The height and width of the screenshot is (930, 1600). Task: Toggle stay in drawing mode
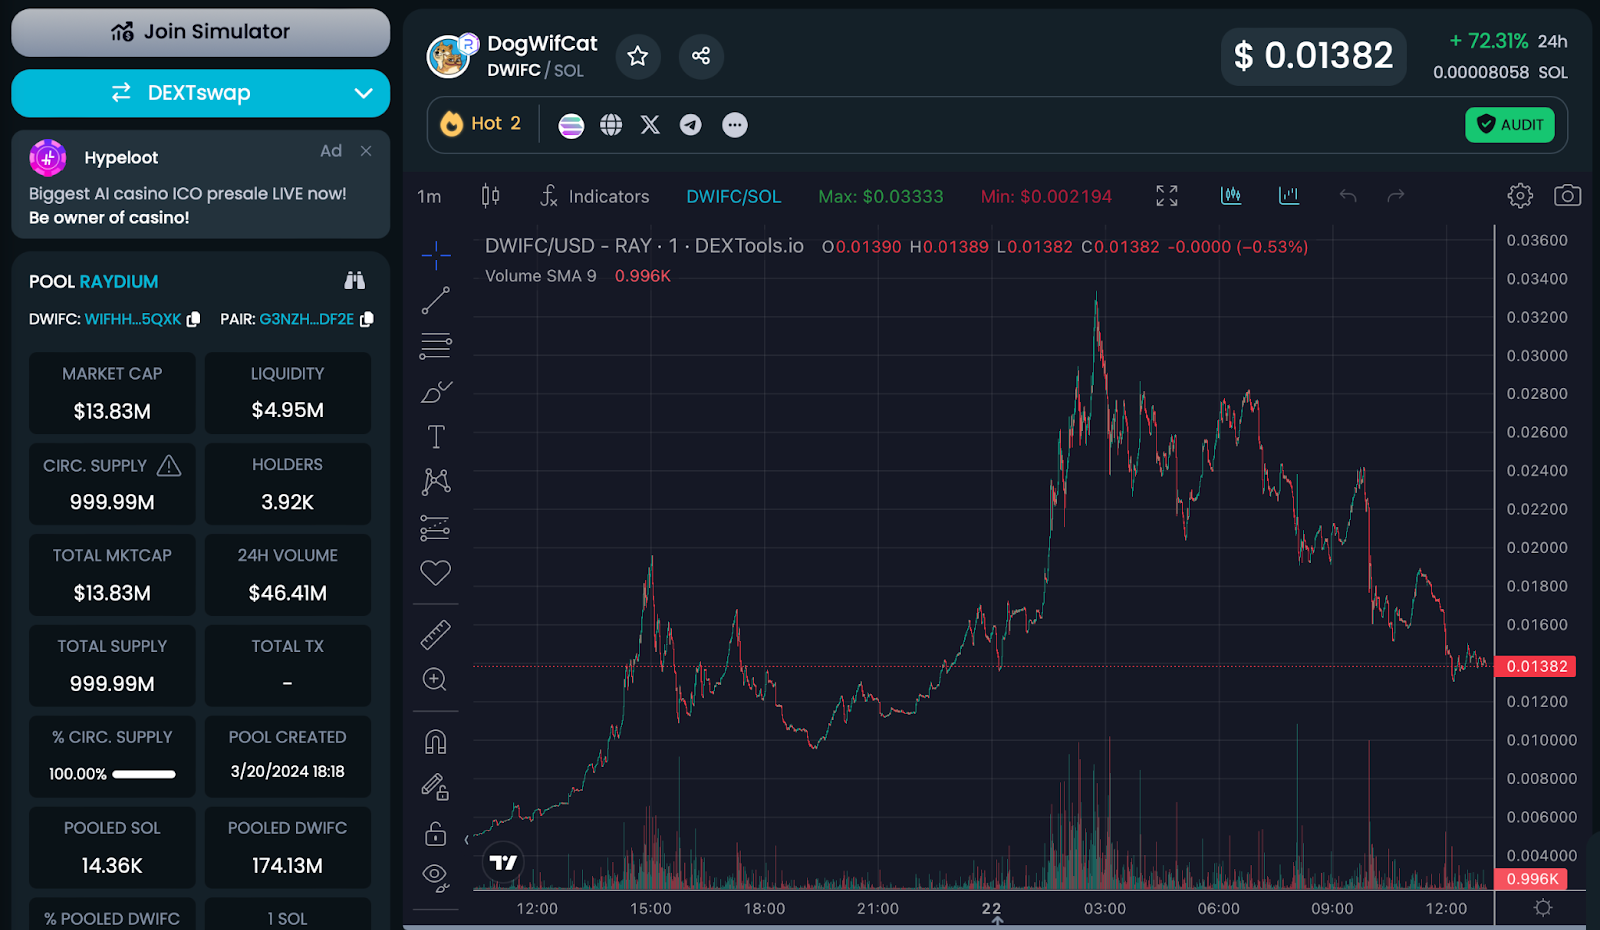click(436, 788)
